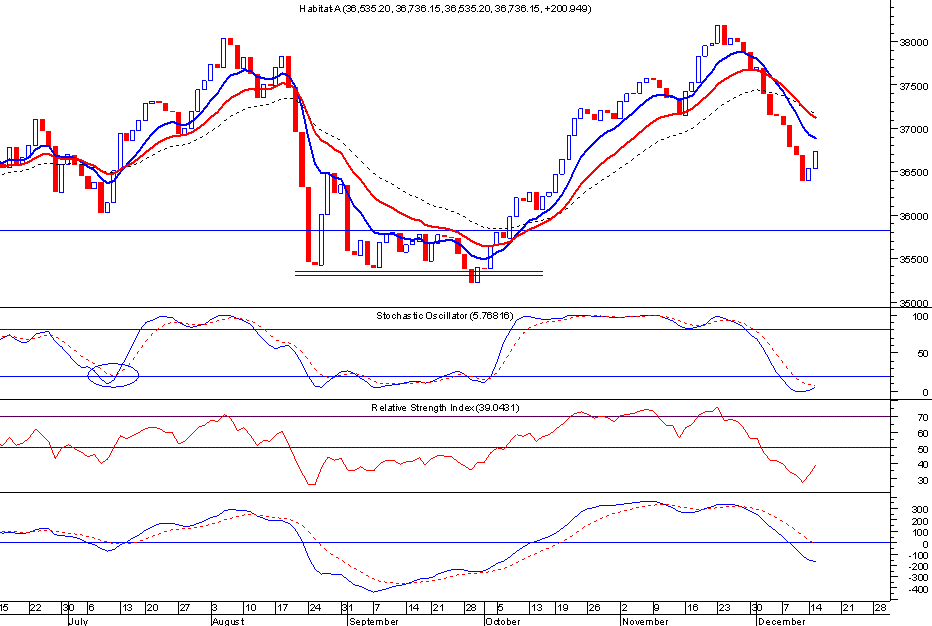The width and height of the screenshot is (932, 626).
Task: Select the November month label
Action: tap(645, 621)
